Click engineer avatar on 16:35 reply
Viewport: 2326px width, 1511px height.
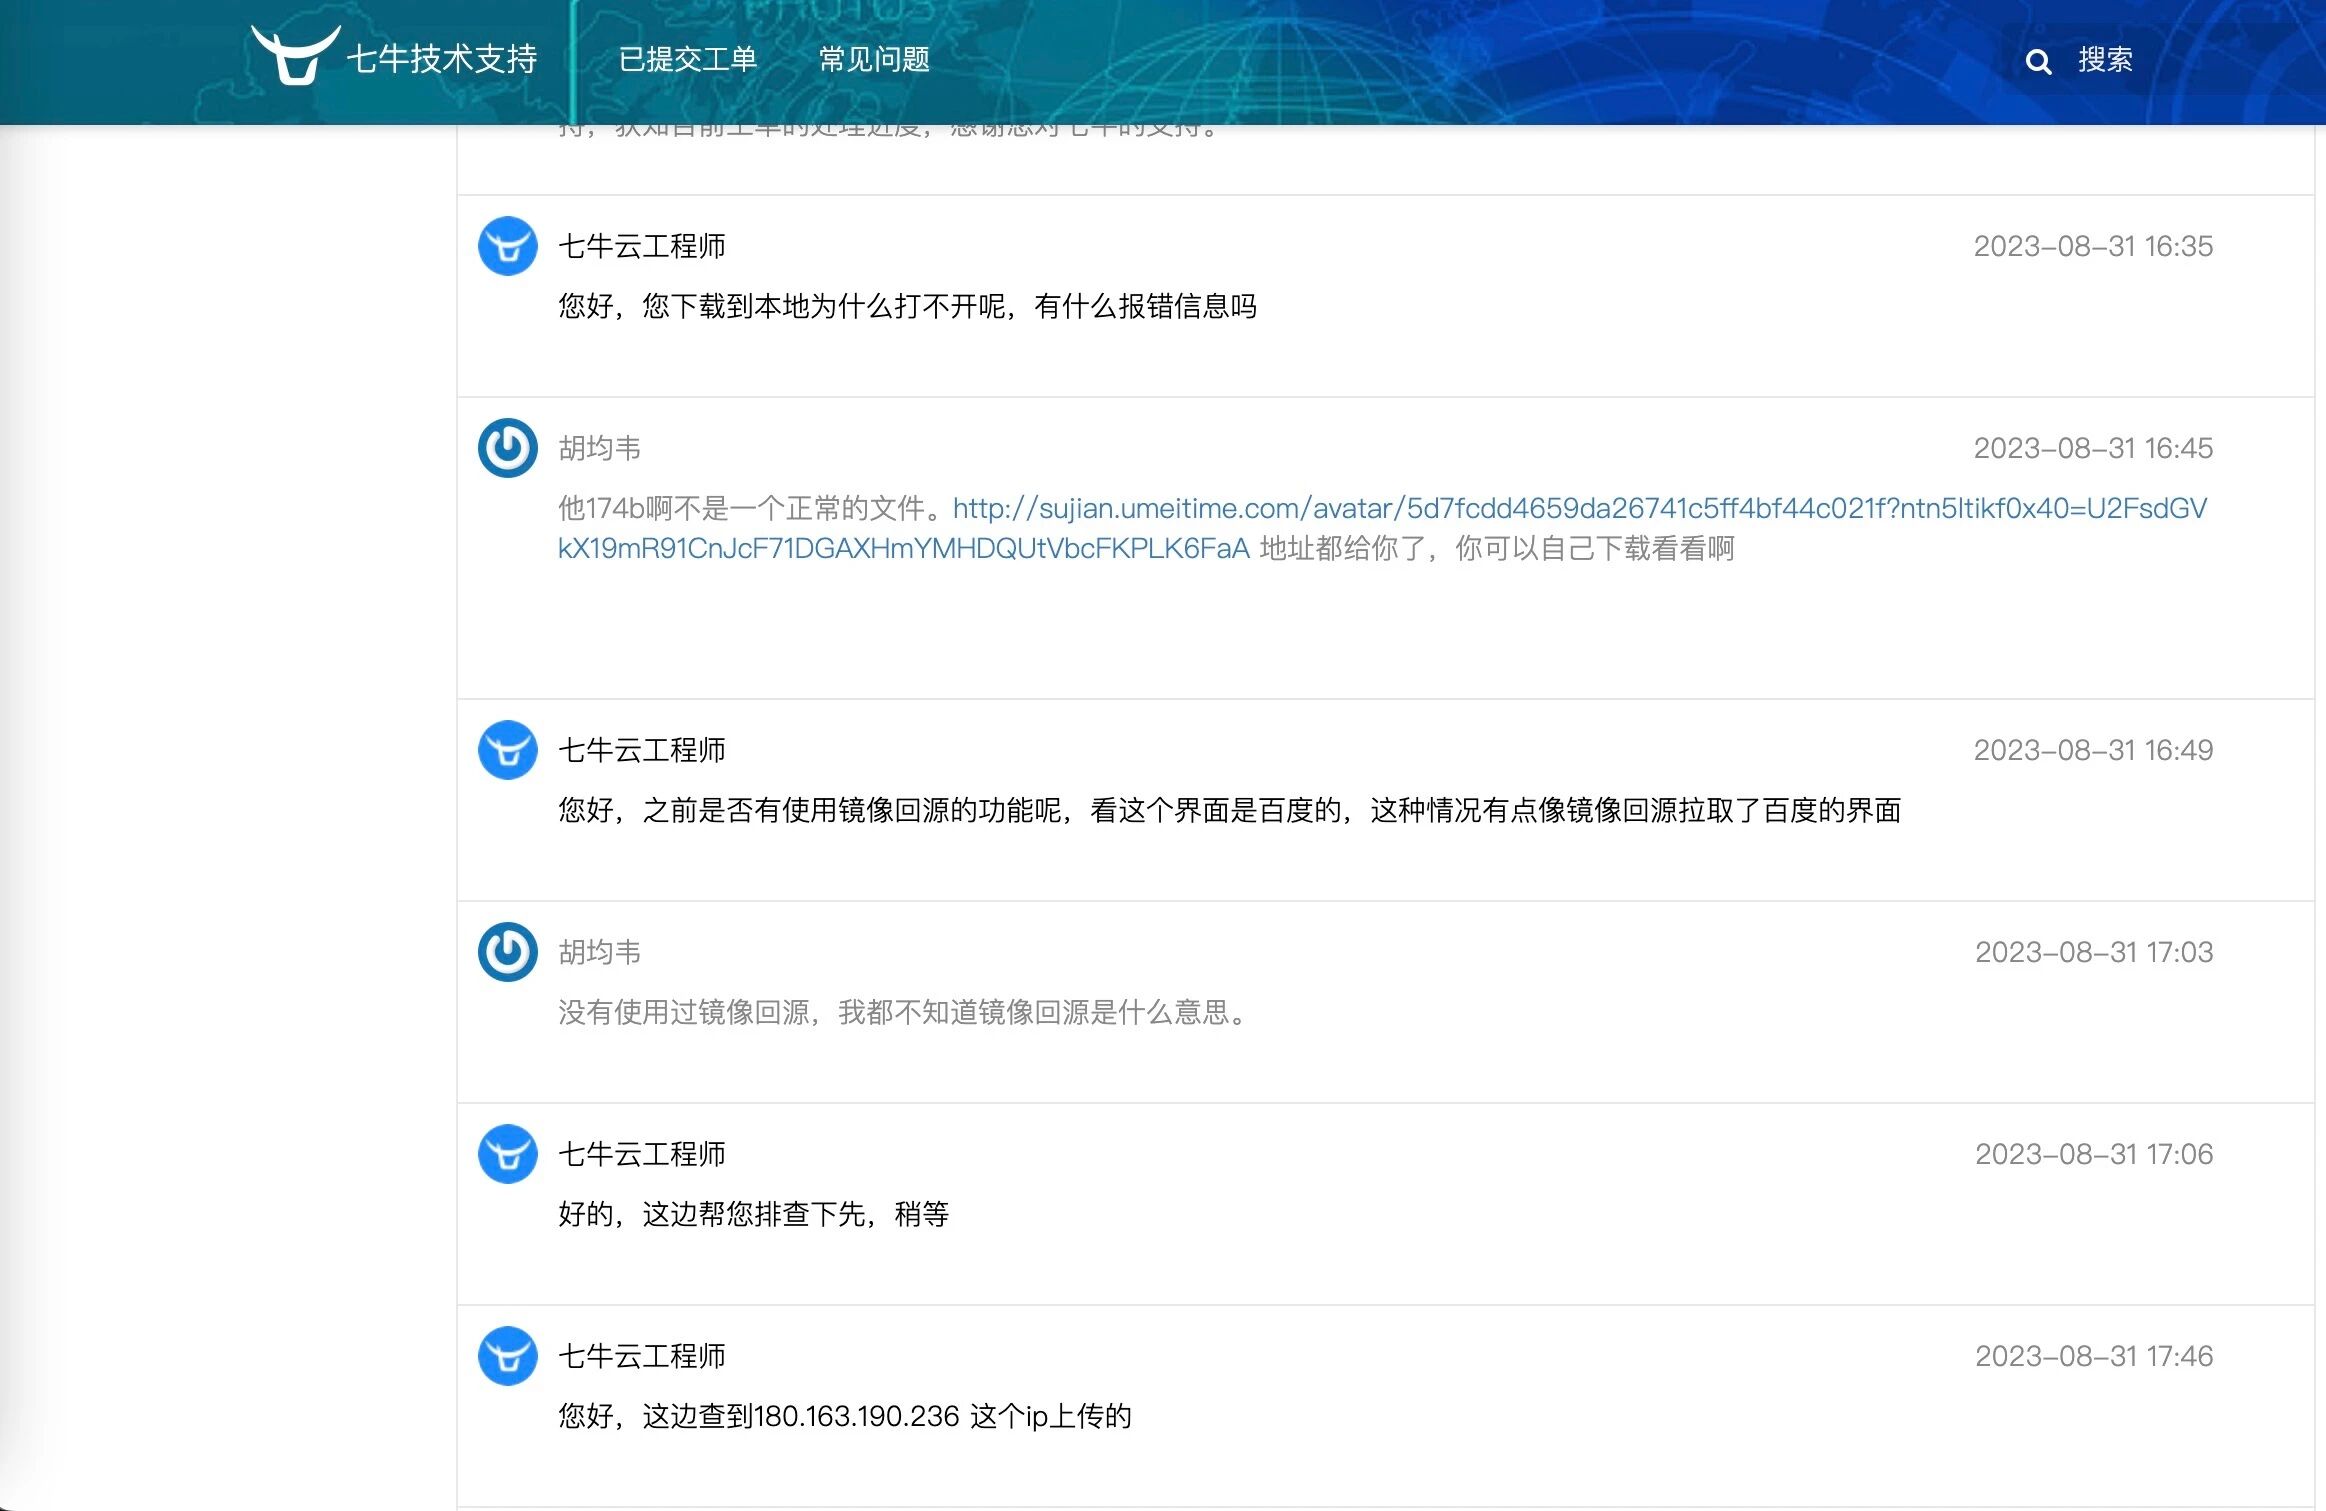tap(507, 246)
